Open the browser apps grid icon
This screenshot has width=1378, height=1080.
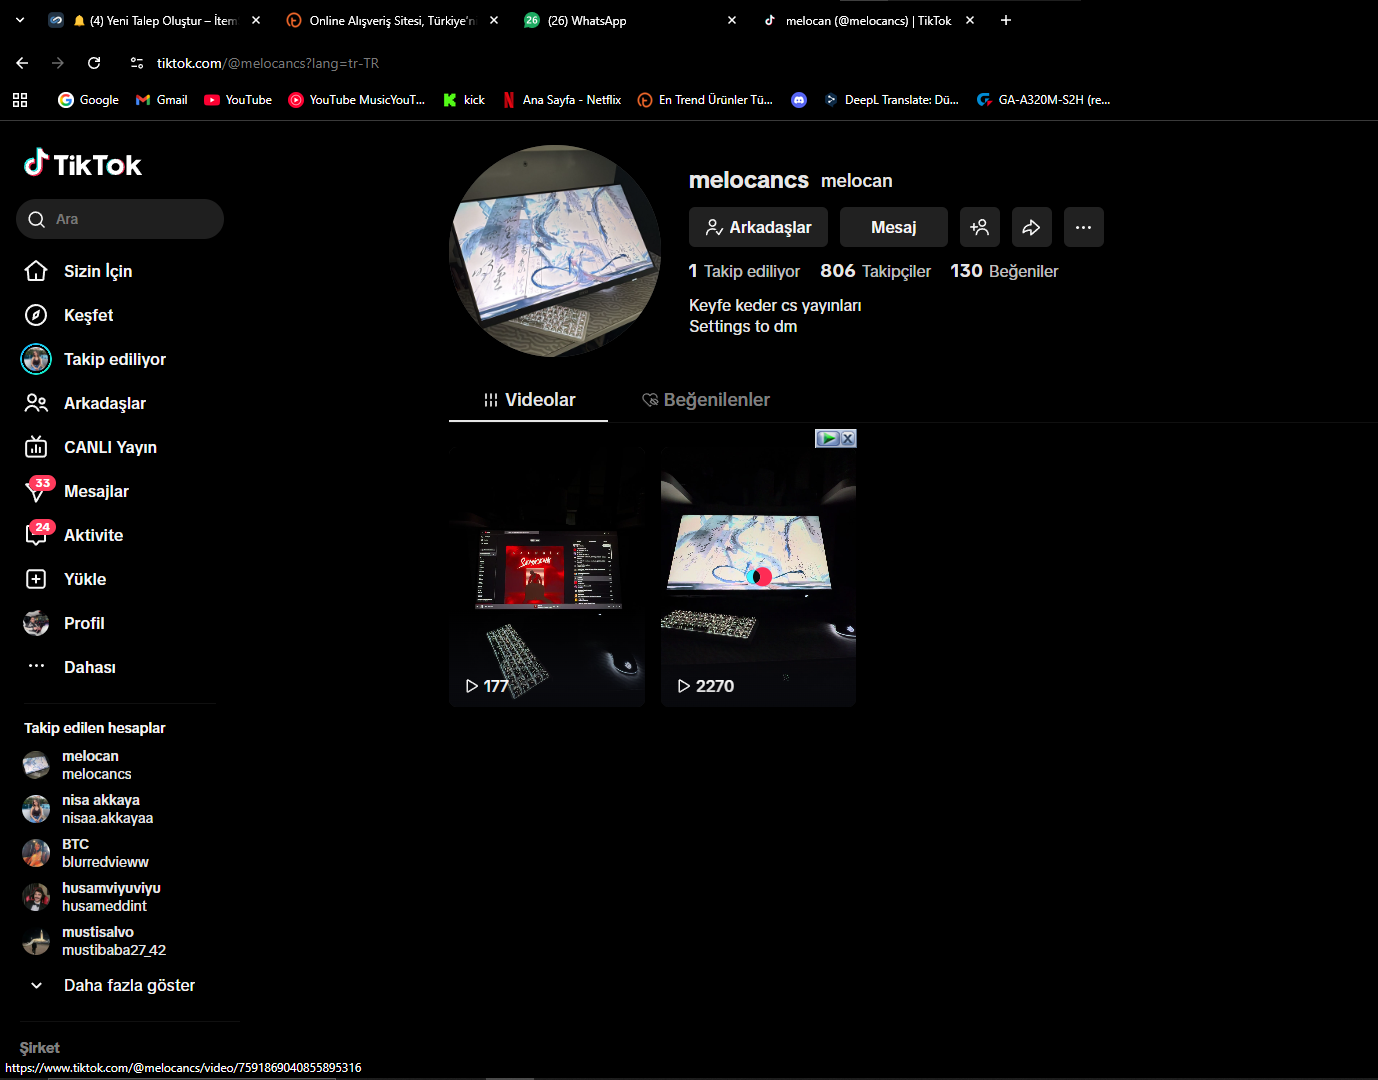click(x=20, y=100)
